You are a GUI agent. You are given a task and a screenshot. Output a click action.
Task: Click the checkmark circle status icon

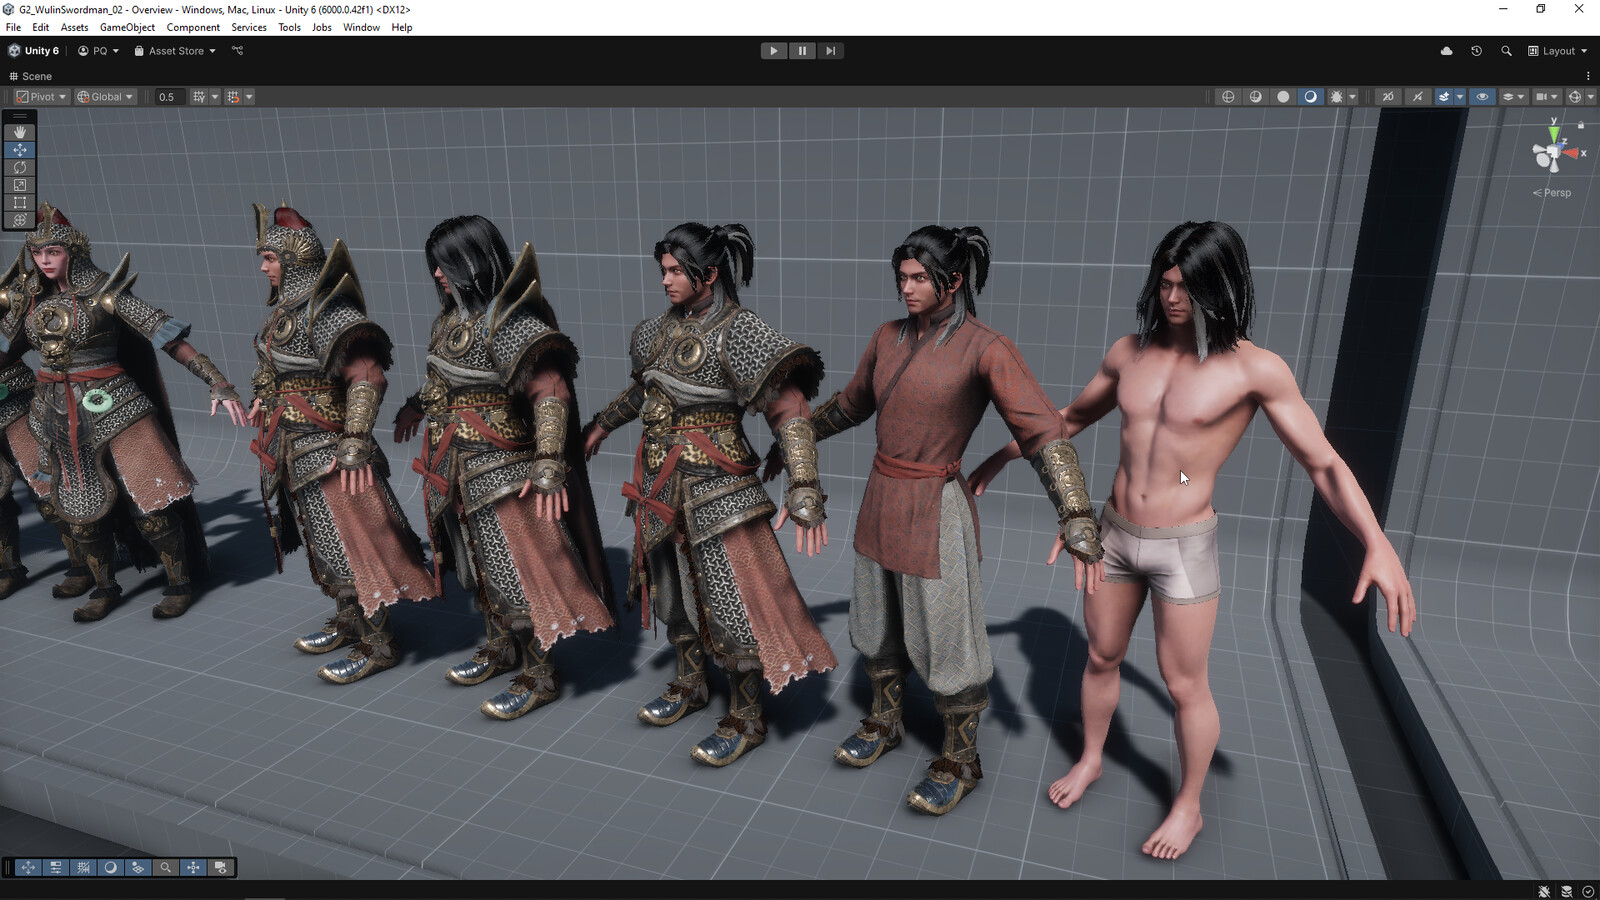(1588, 891)
